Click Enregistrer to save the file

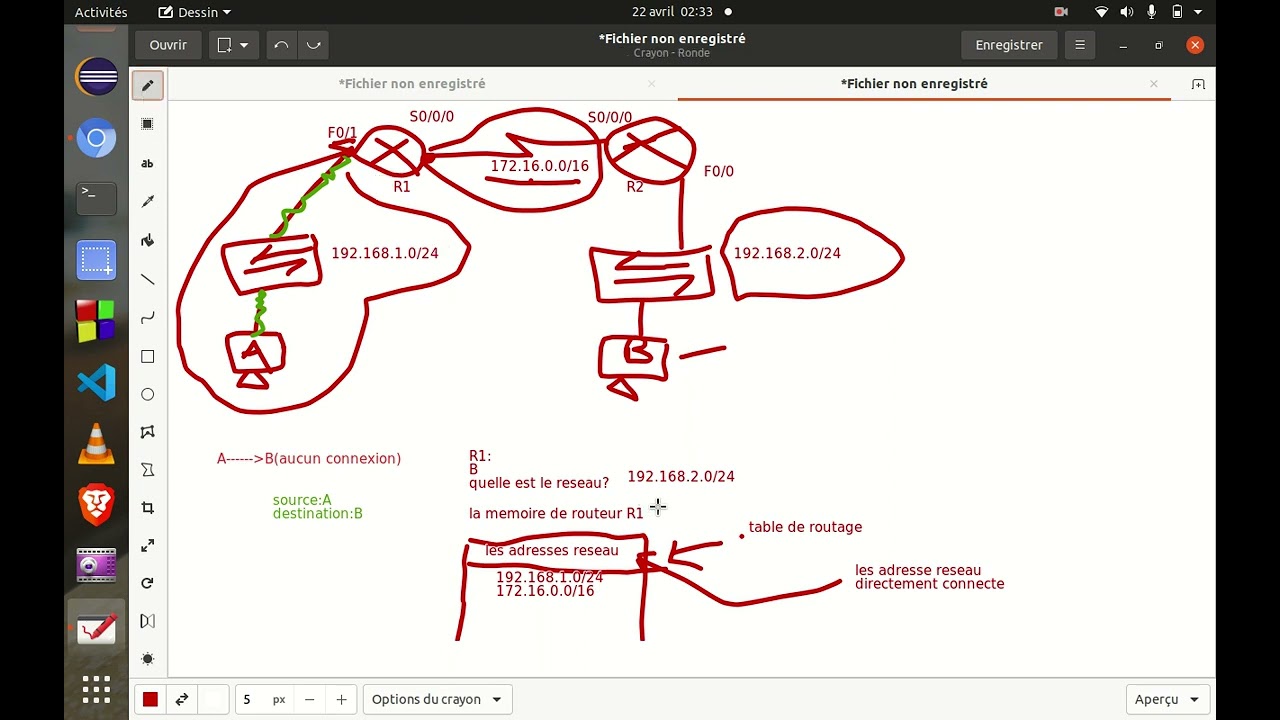point(1009,45)
